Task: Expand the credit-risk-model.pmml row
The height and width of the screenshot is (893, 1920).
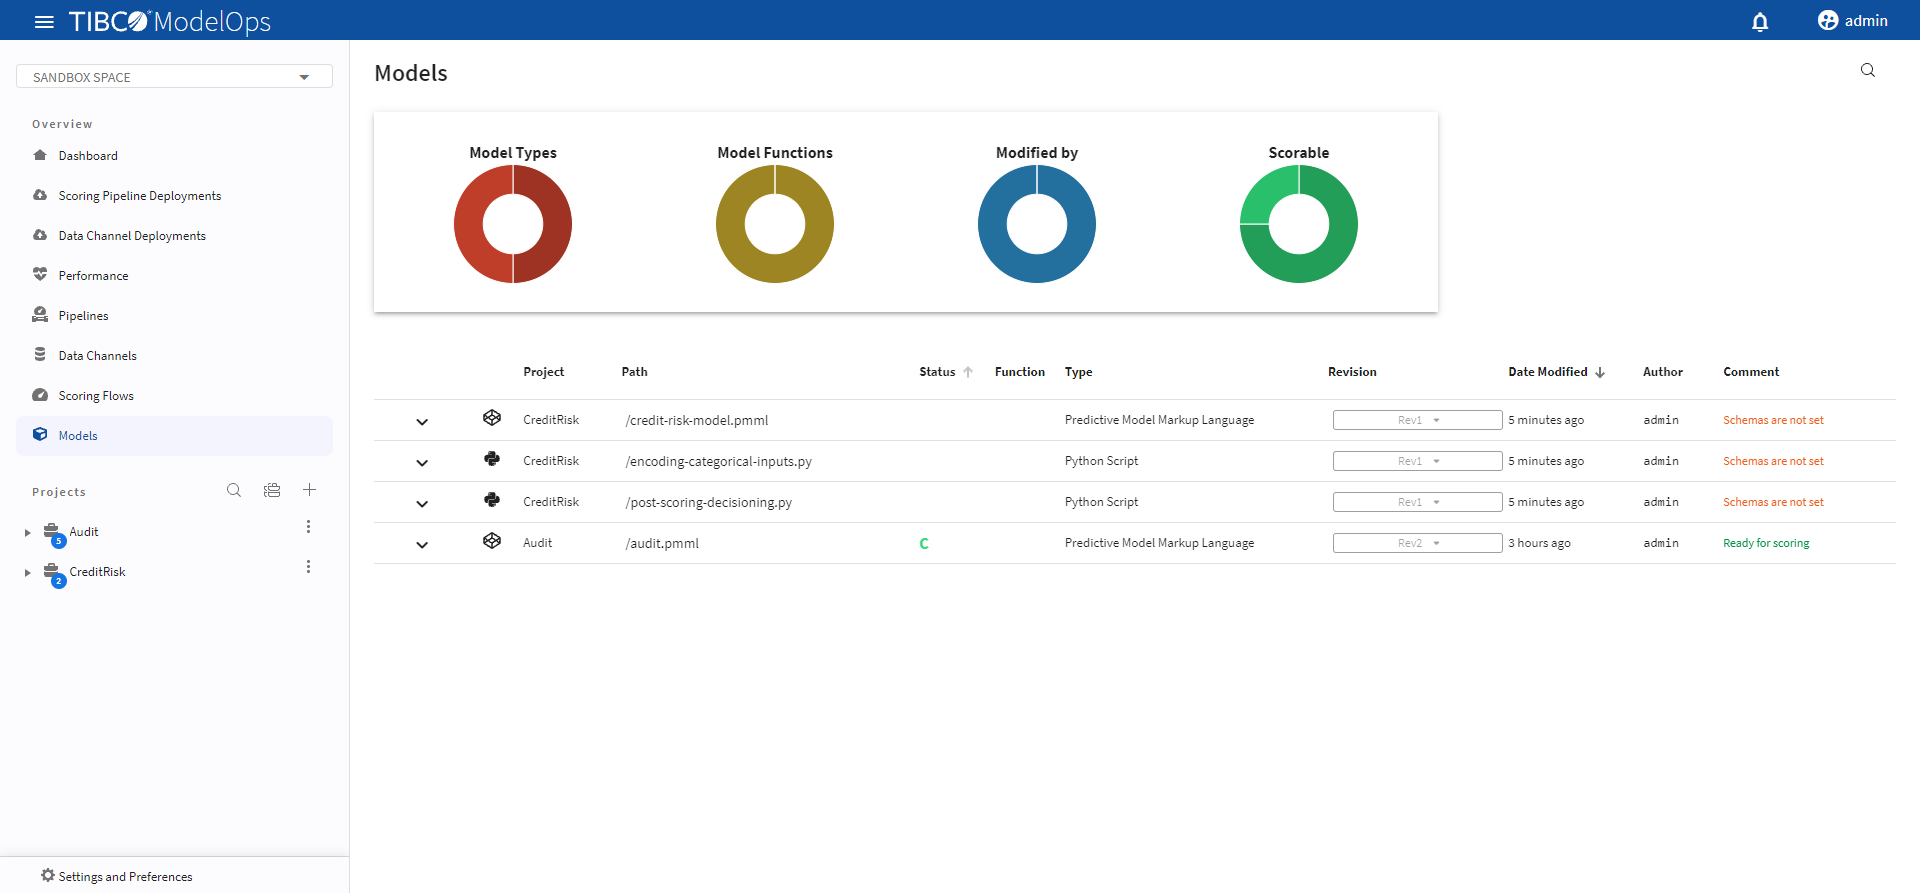Action: (x=422, y=421)
